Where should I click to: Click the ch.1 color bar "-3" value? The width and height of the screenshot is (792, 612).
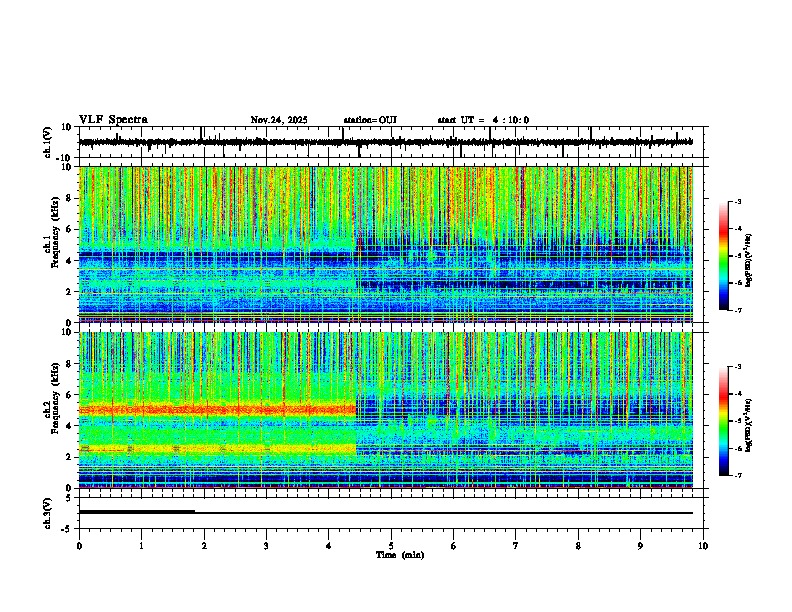point(737,201)
